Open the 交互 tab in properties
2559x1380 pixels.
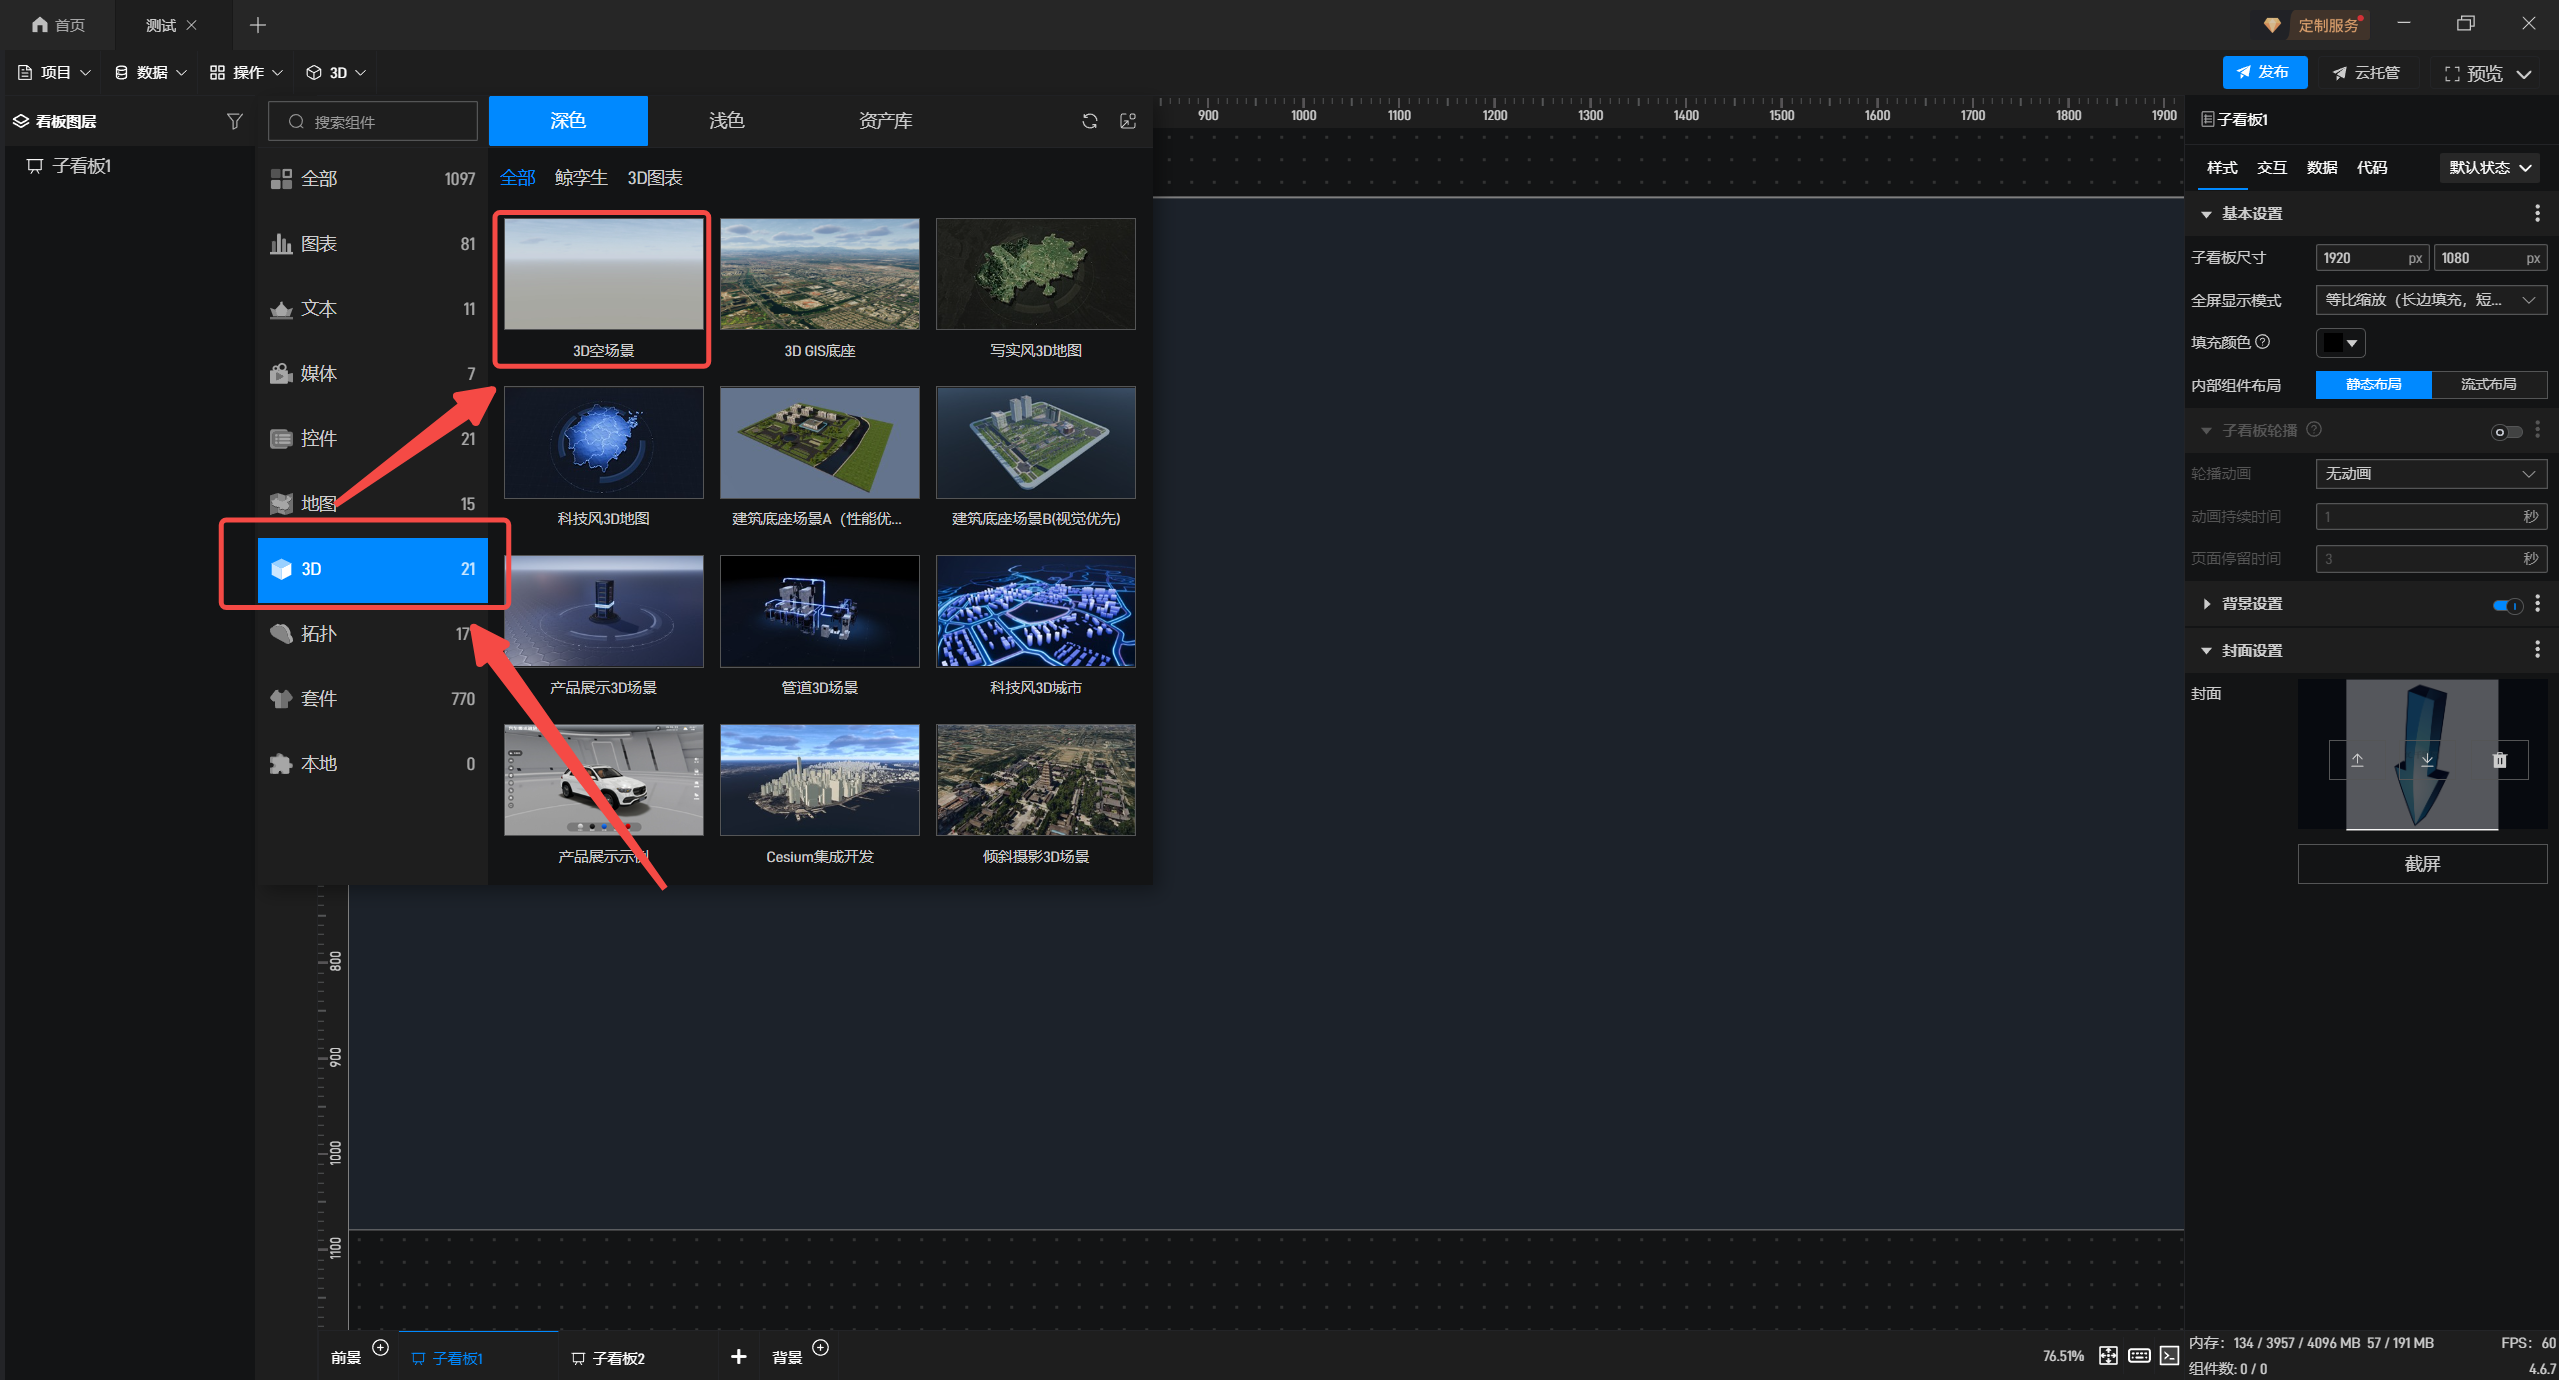(x=2271, y=168)
